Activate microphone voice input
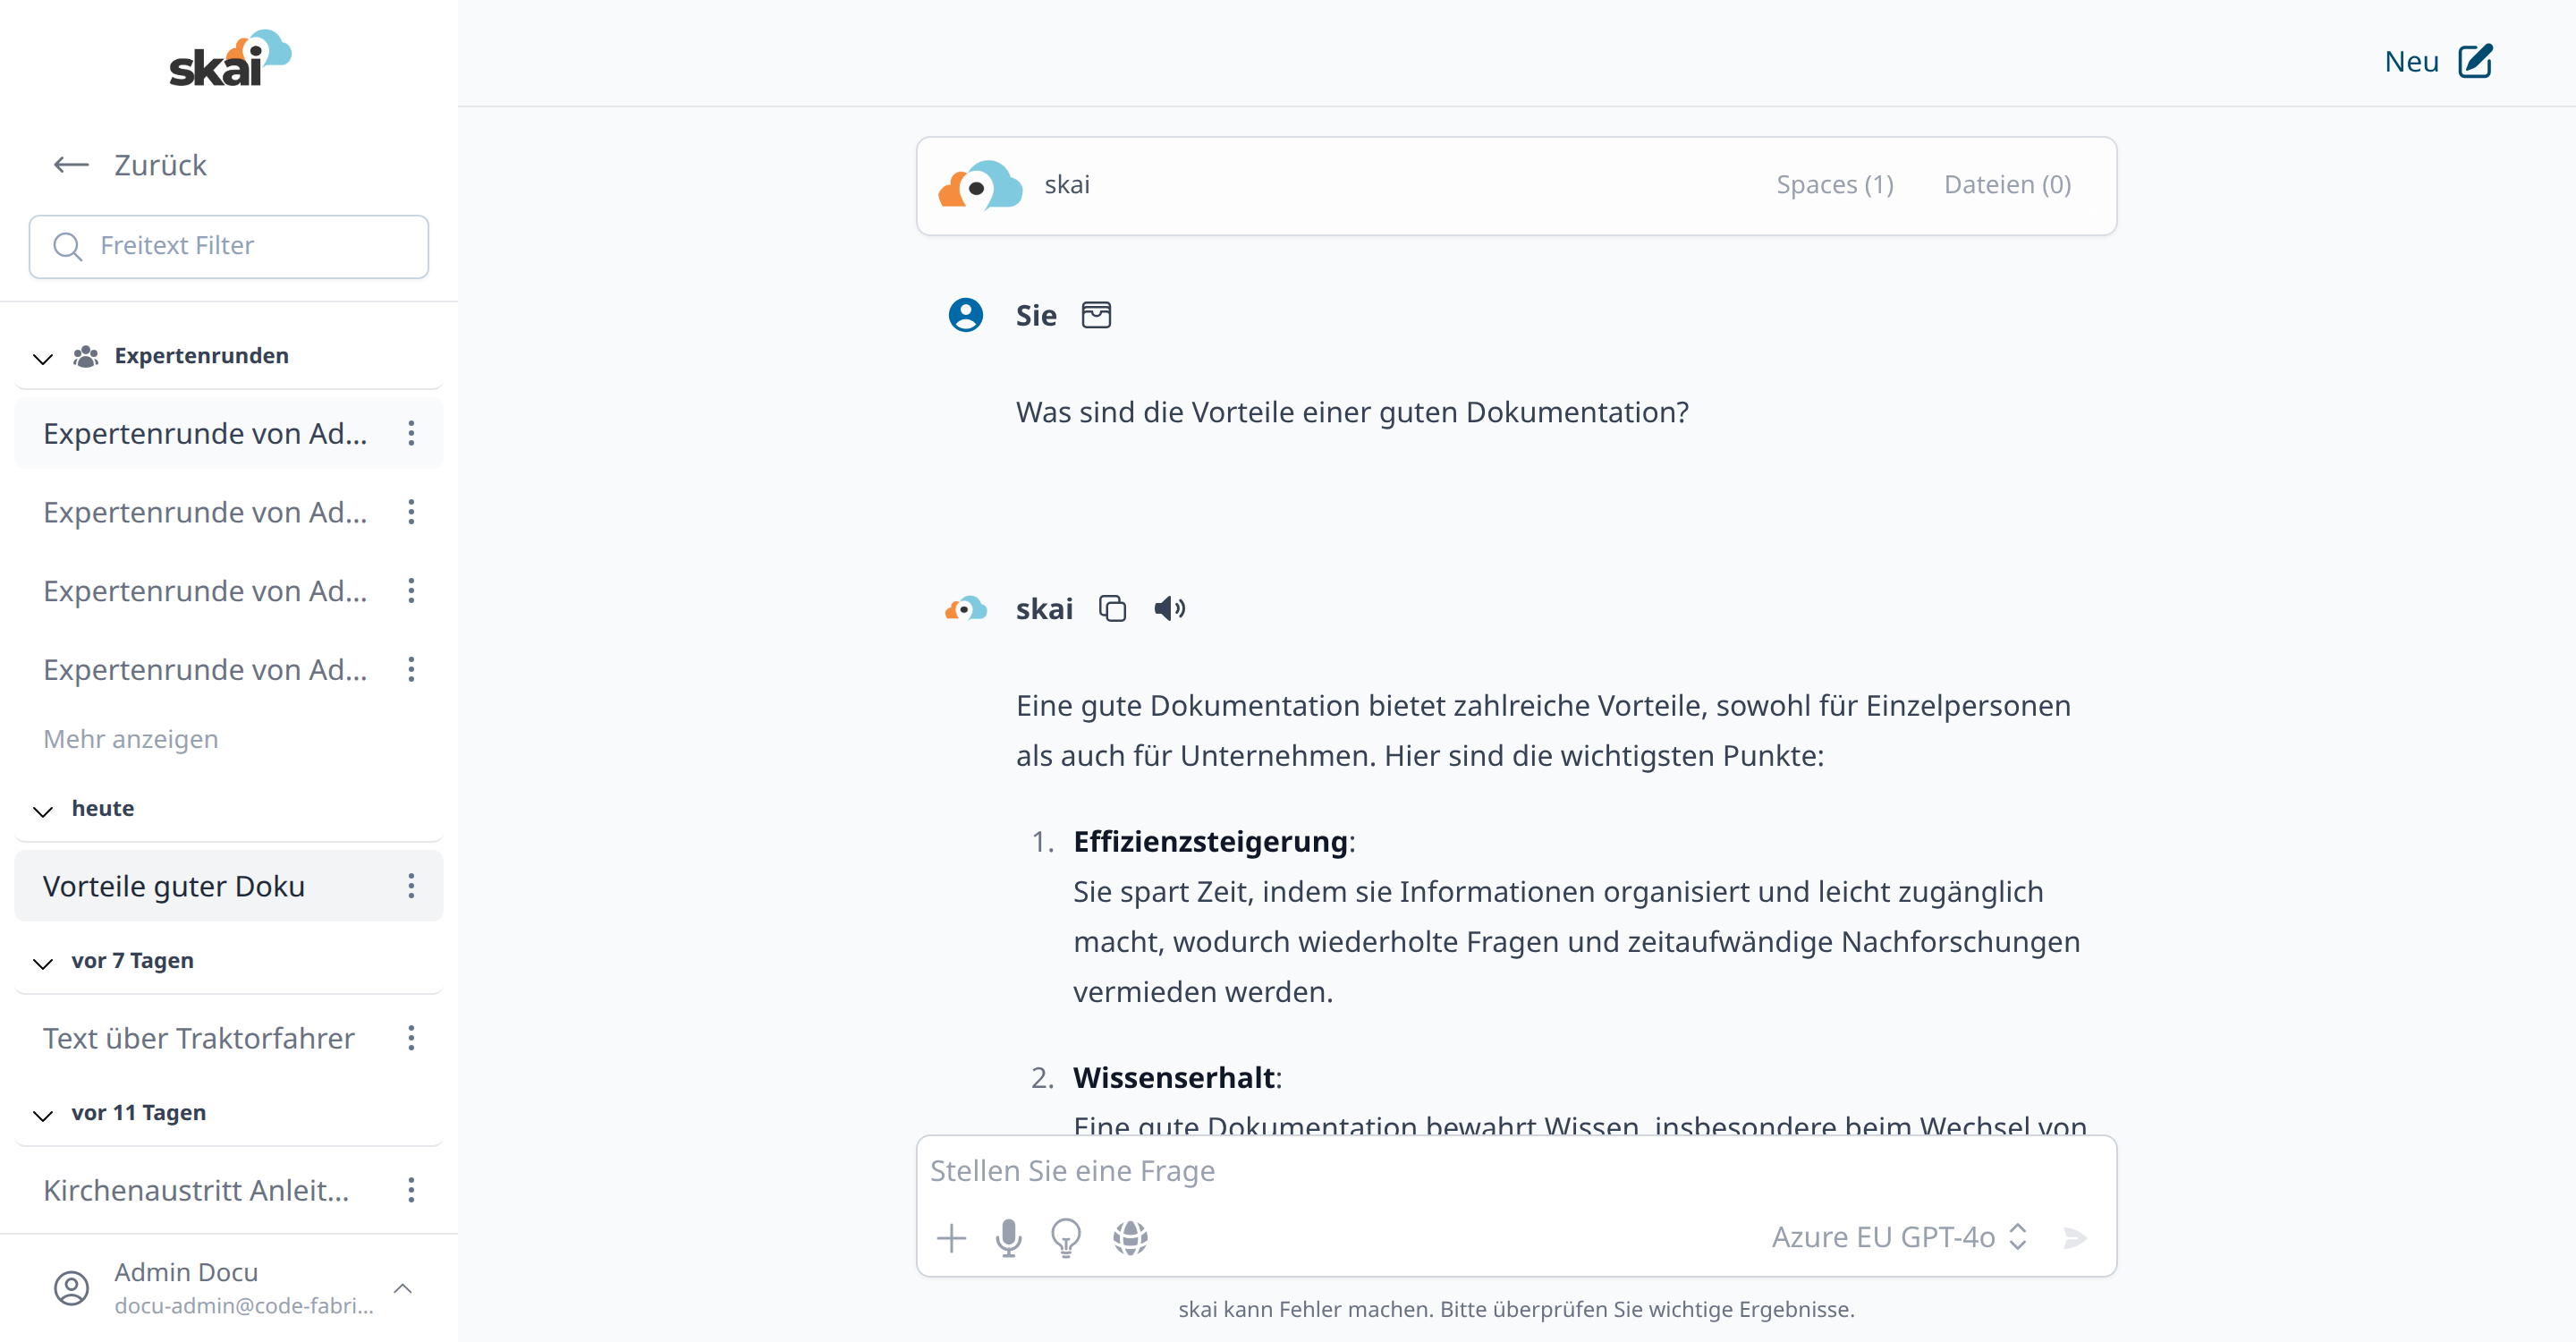Viewport: 2576px width, 1342px height. tap(1009, 1238)
